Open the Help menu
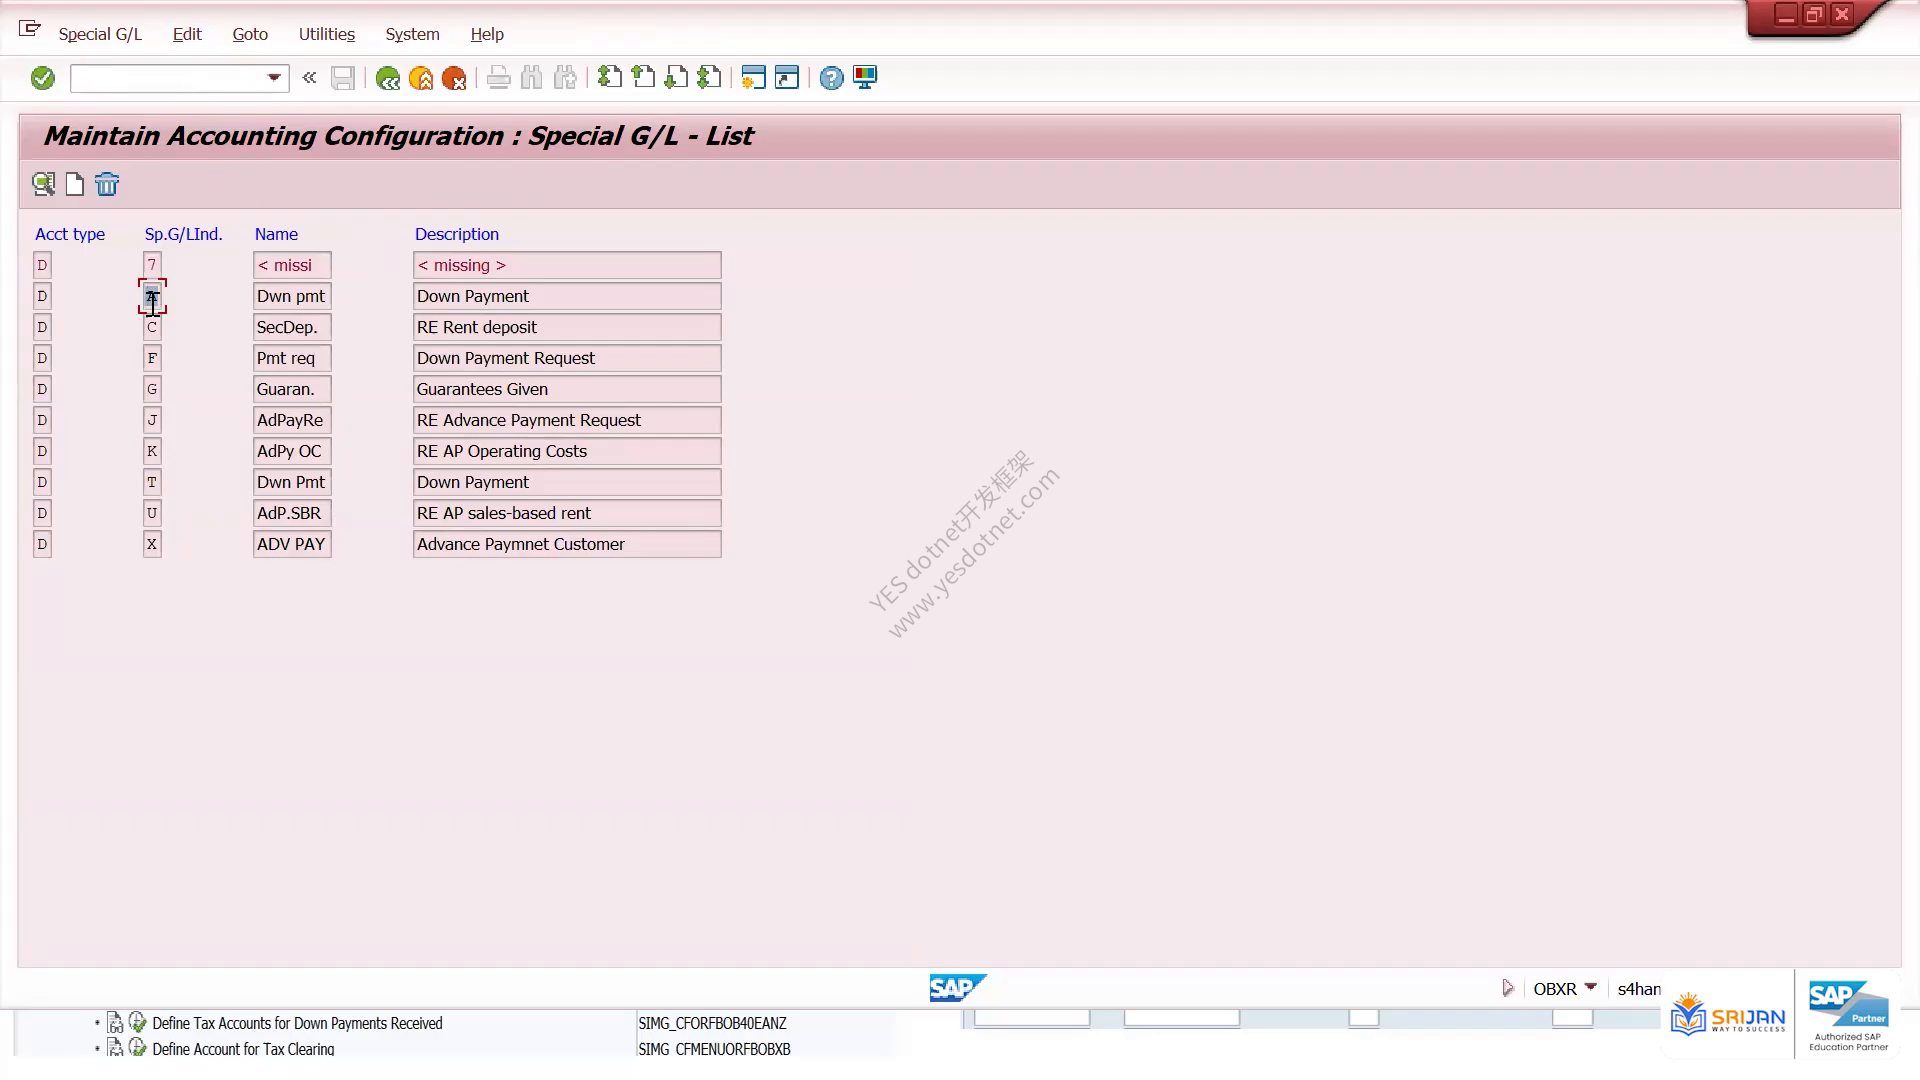 pyautogui.click(x=487, y=34)
